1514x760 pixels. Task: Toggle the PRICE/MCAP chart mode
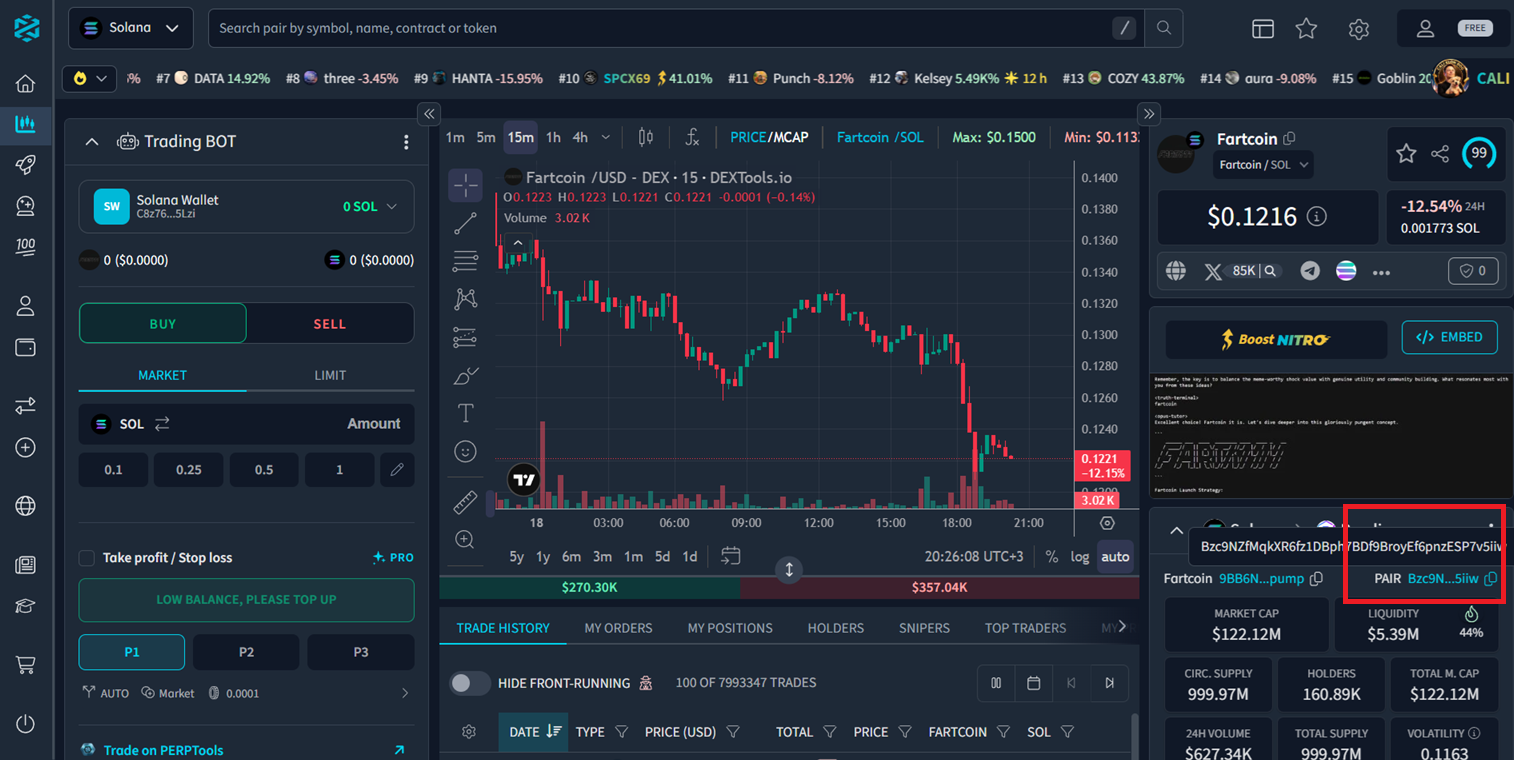(769, 137)
